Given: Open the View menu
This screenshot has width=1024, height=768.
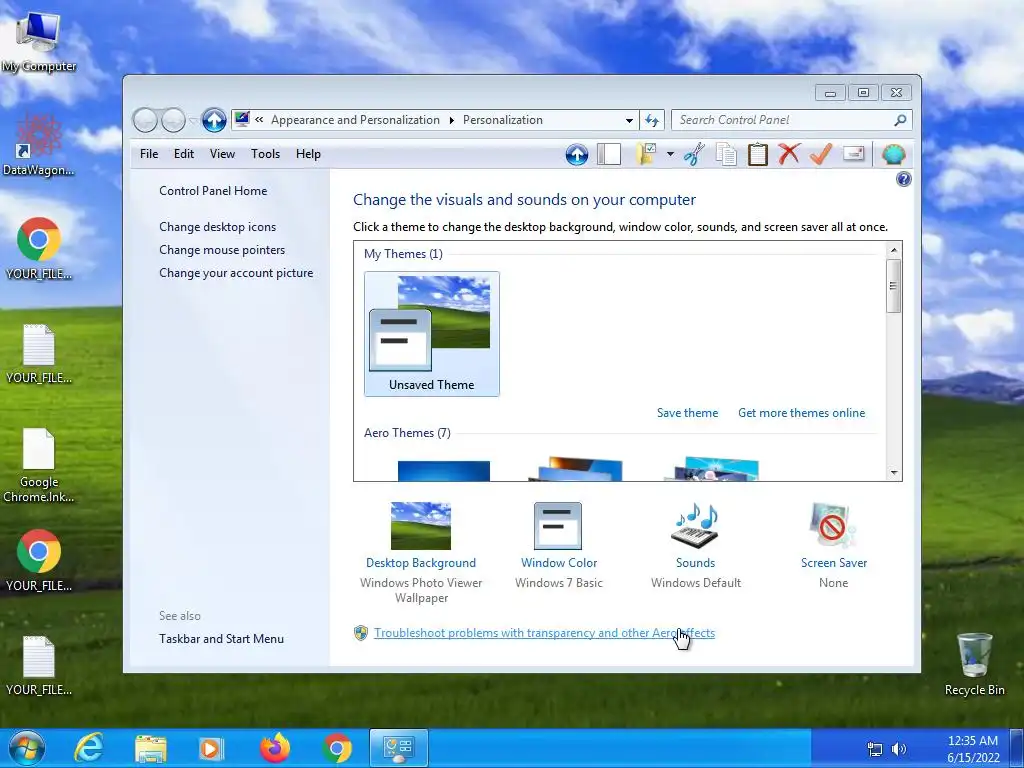Looking at the screenshot, I should (222, 154).
